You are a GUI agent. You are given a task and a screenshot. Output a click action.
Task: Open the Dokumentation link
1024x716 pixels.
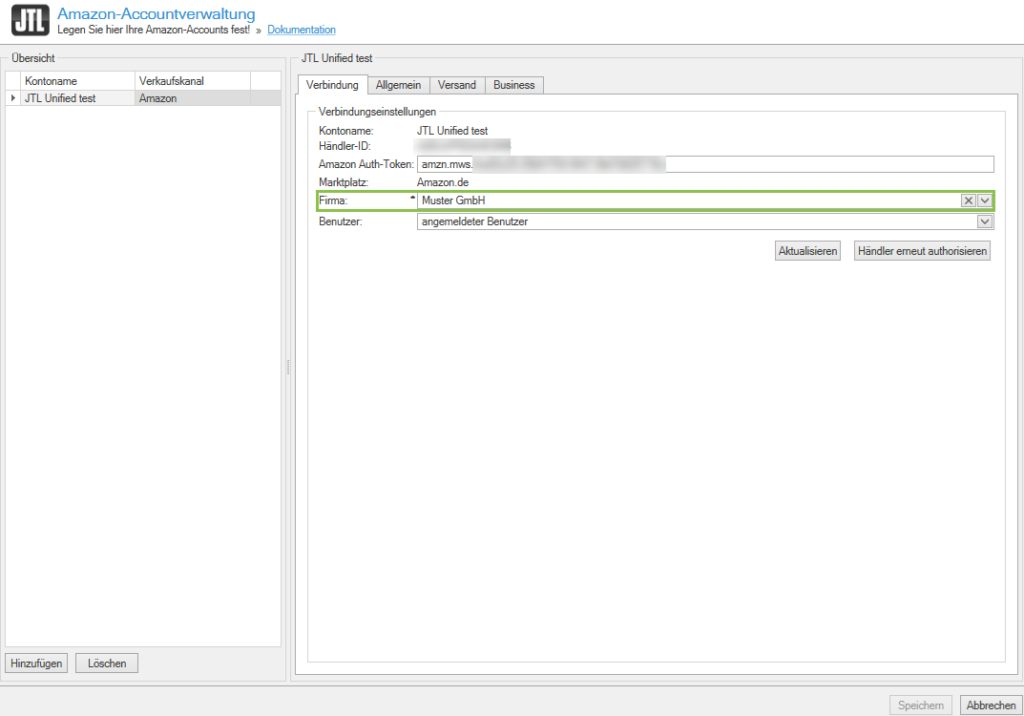pos(301,30)
